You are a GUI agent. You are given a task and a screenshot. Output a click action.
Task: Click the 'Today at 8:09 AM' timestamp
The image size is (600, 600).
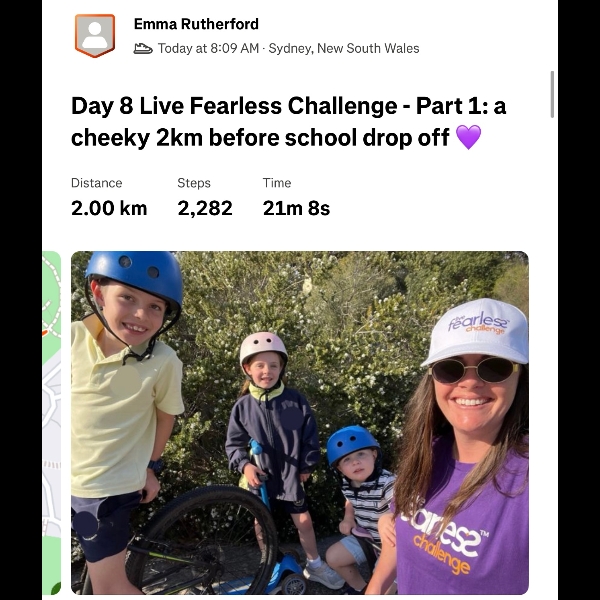tap(209, 49)
